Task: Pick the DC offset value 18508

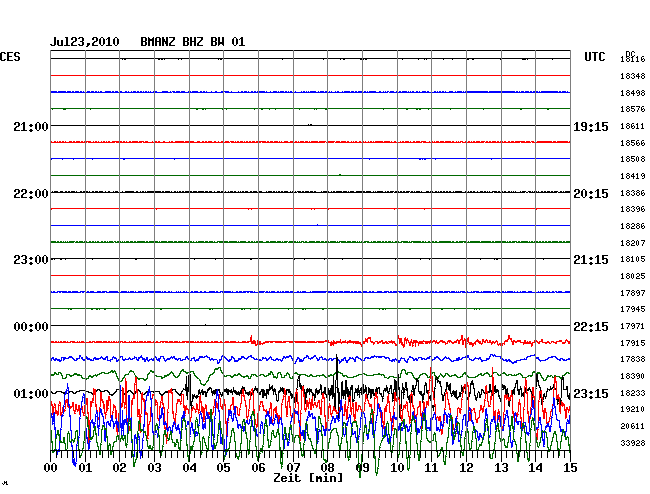Action: (633, 159)
